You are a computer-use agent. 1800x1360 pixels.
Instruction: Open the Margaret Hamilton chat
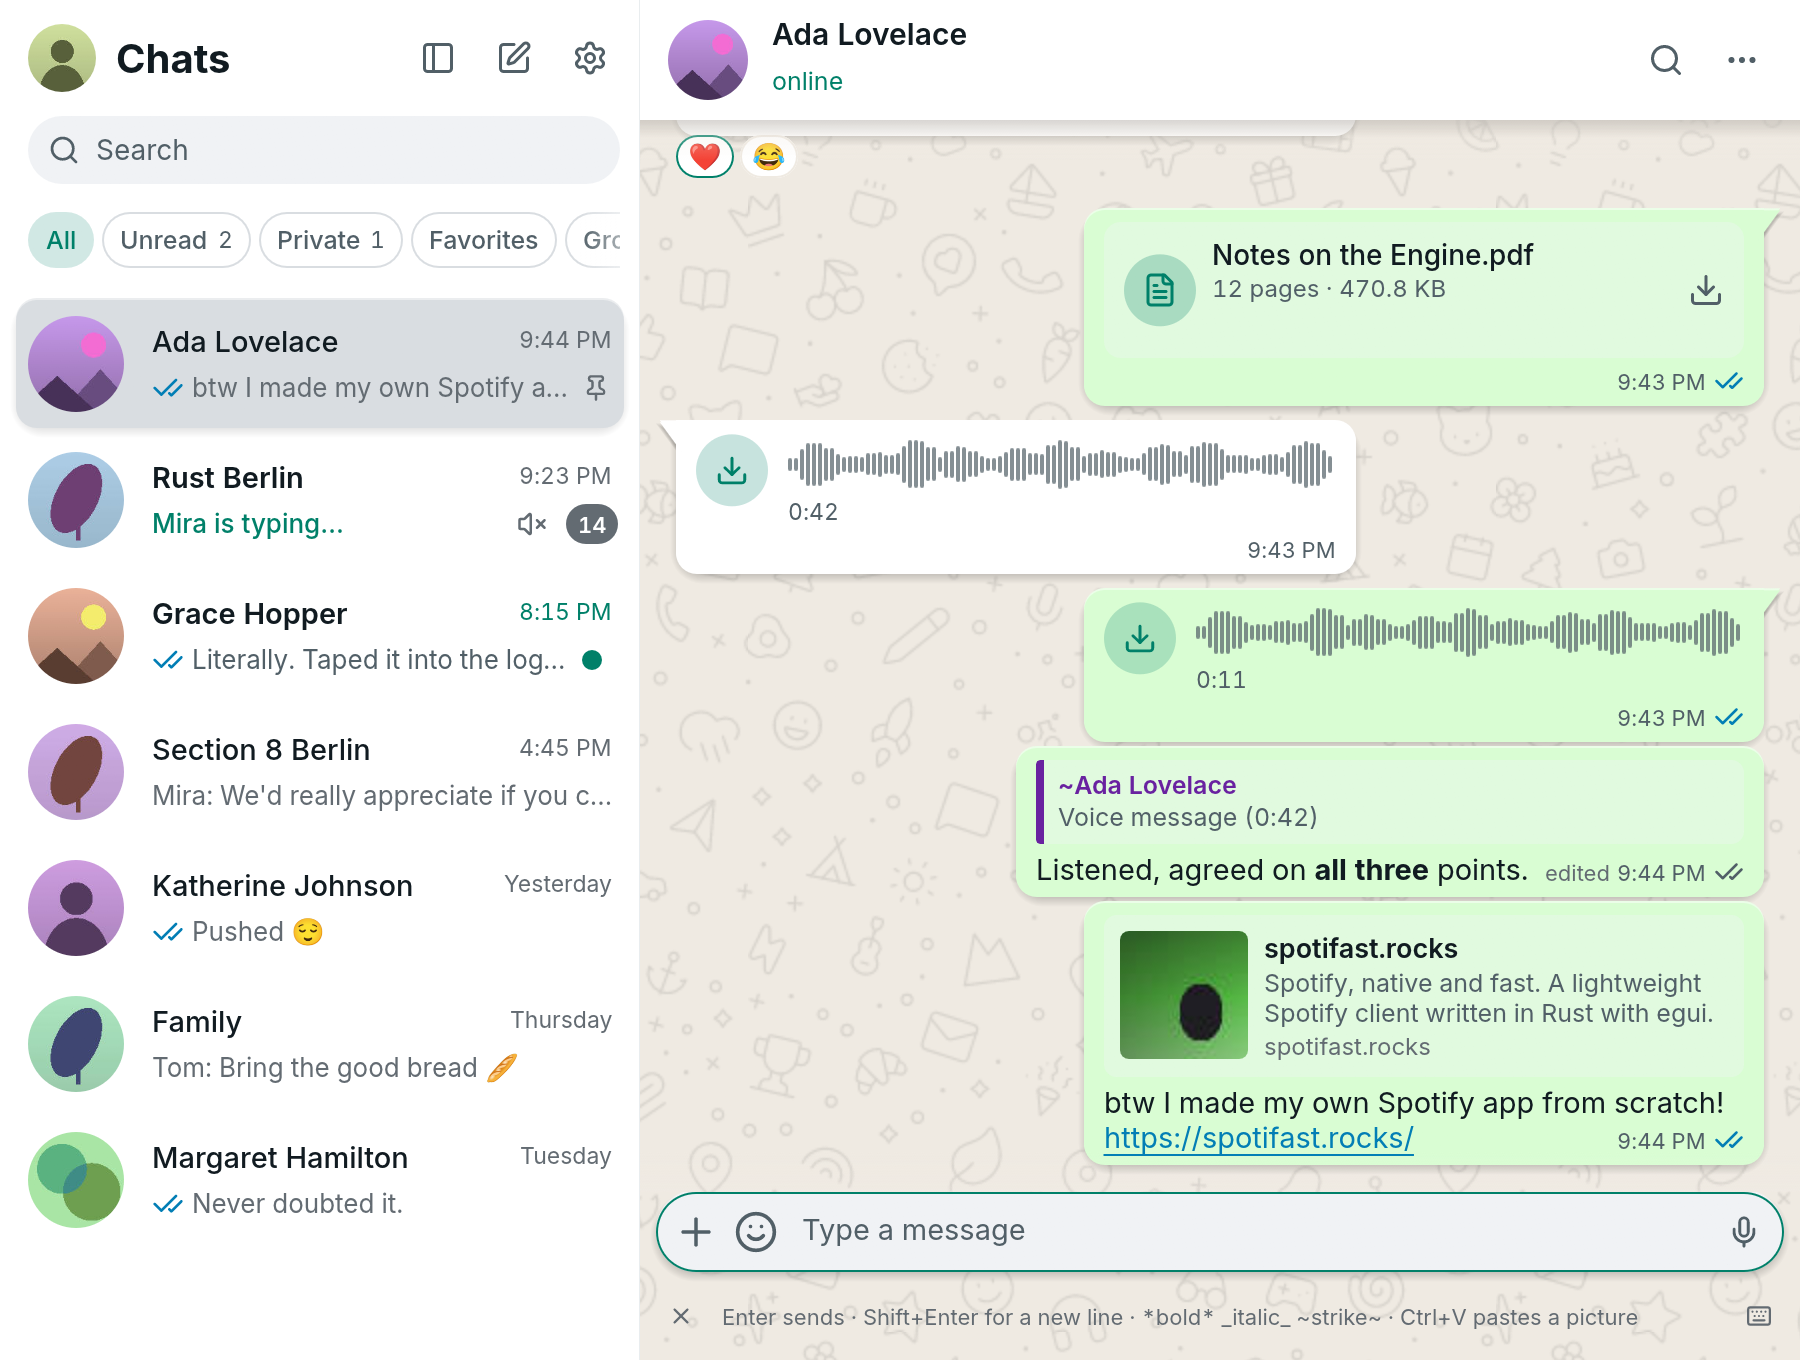pos(320,1180)
